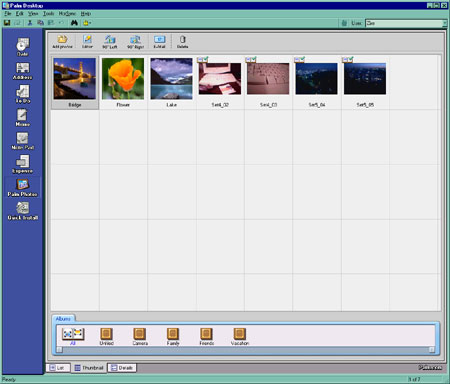
Task: Select the Set5_04 night city thumbnail
Action: point(316,79)
